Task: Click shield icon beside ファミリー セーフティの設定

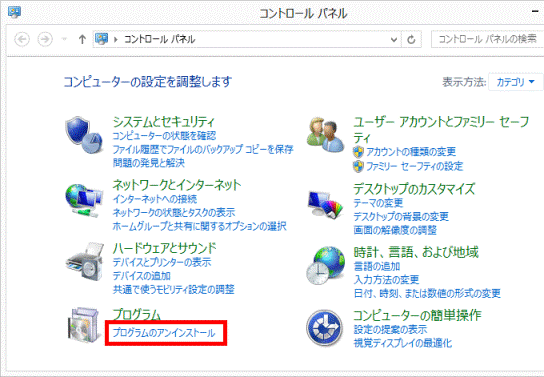Action: point(358,166)
